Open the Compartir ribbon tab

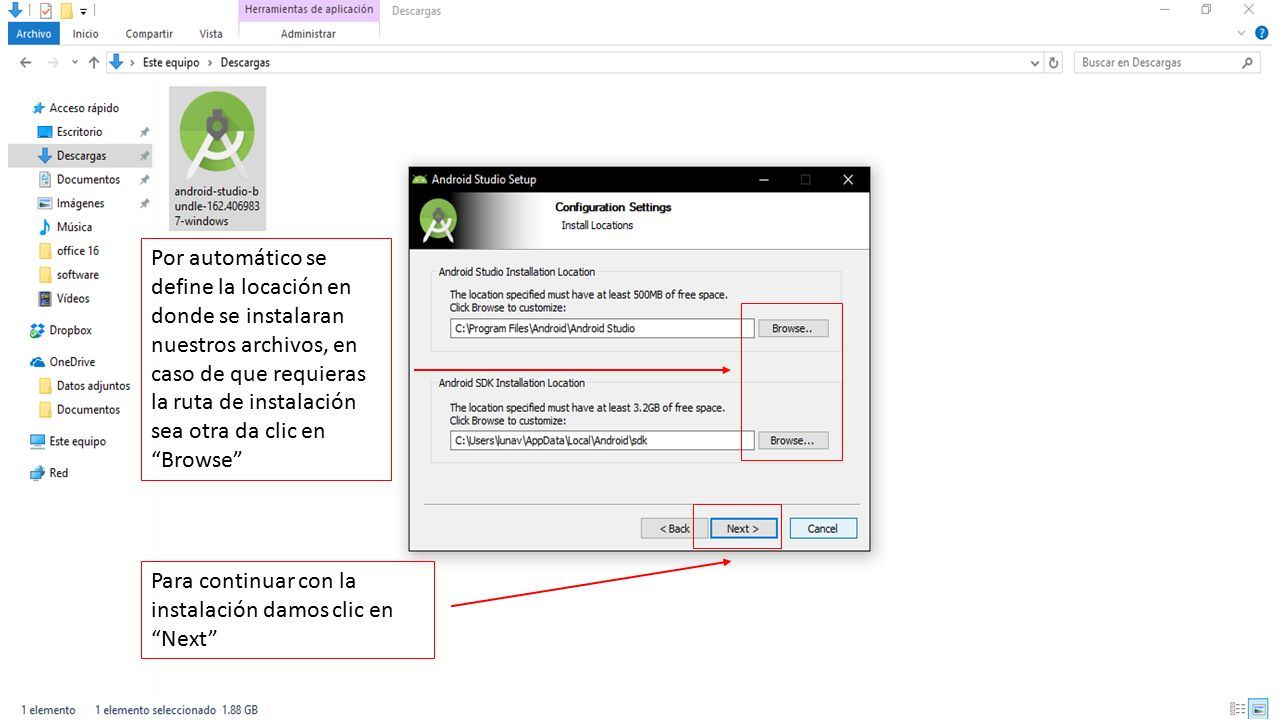click(x=149, y=34)
